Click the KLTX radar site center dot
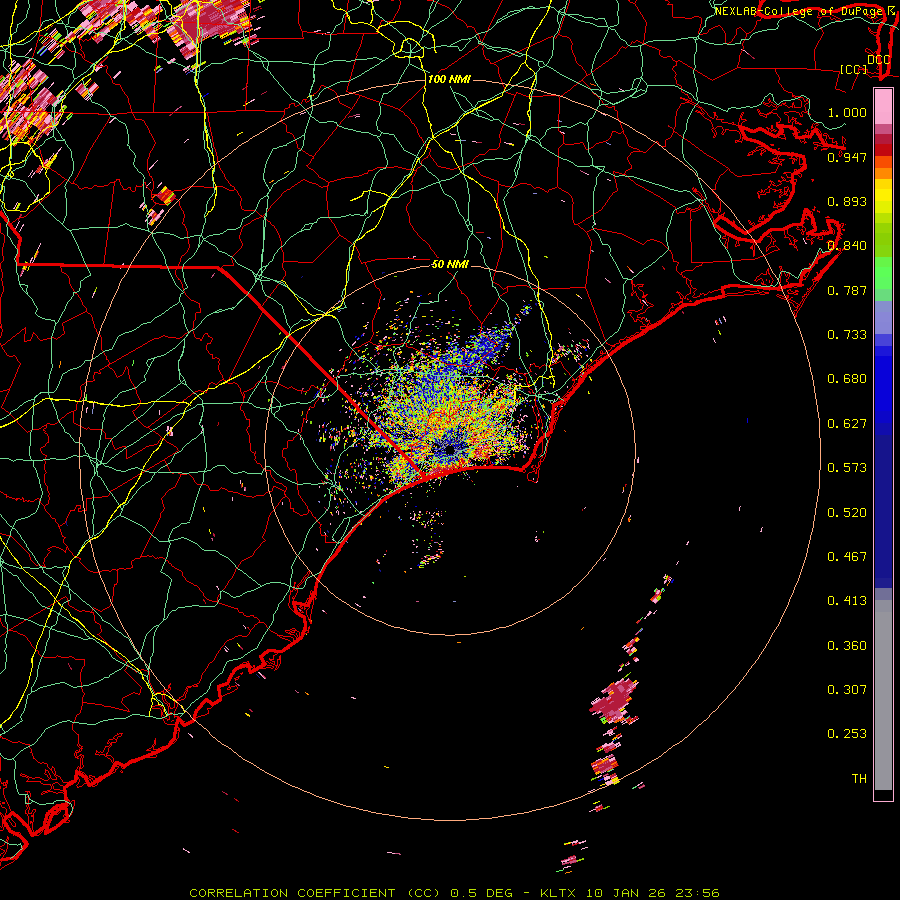The width and height of the screenshot is (900, 900). point(450,449)
